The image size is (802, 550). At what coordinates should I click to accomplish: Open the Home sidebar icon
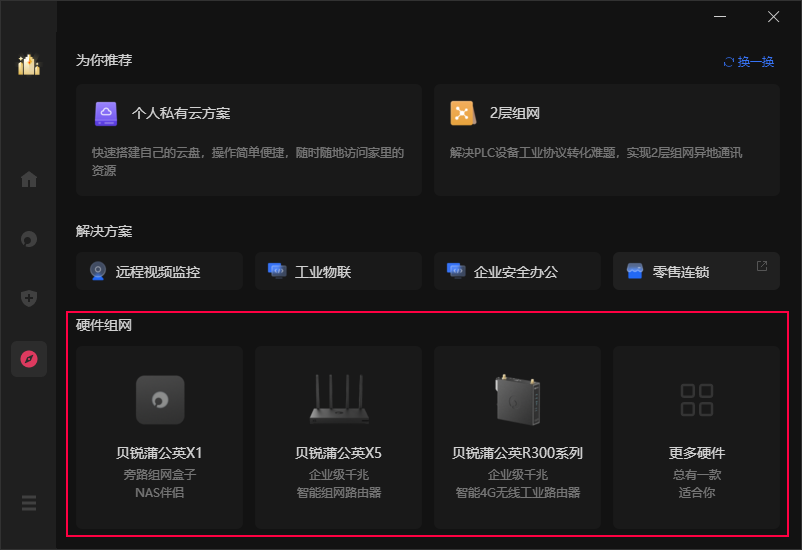coord(29,179)
